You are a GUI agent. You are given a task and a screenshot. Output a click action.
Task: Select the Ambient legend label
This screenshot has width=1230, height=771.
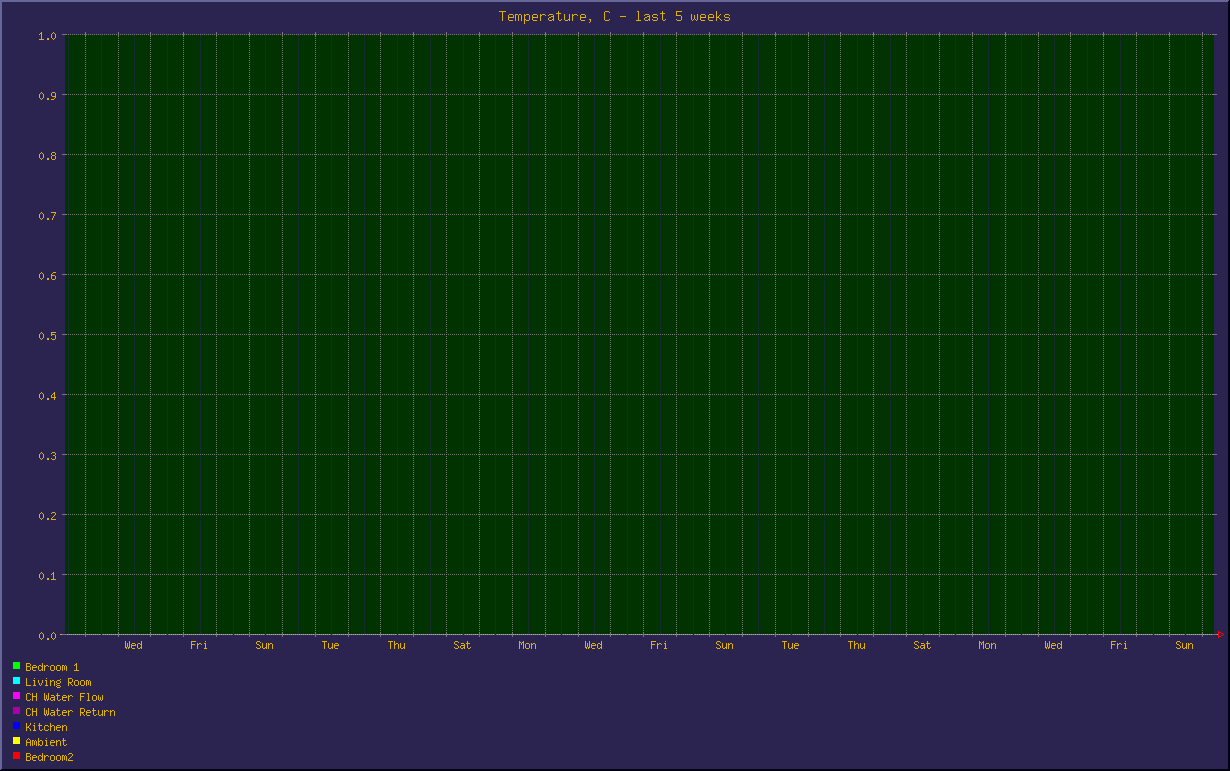coord(46,742)
